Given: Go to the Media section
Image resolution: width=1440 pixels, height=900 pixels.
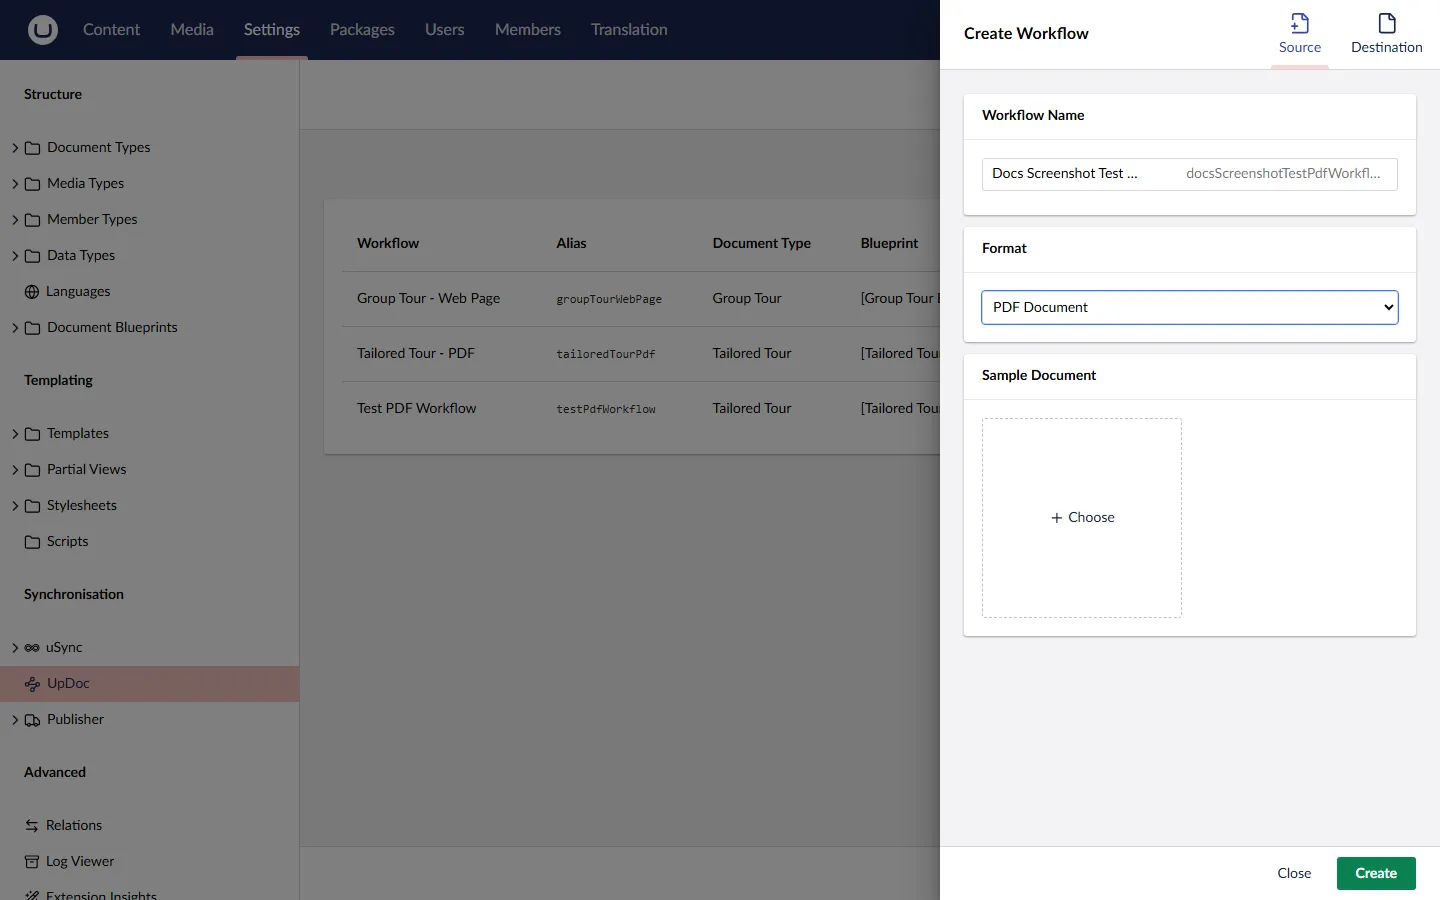Looking at the screenshot, I should point(192,30).
